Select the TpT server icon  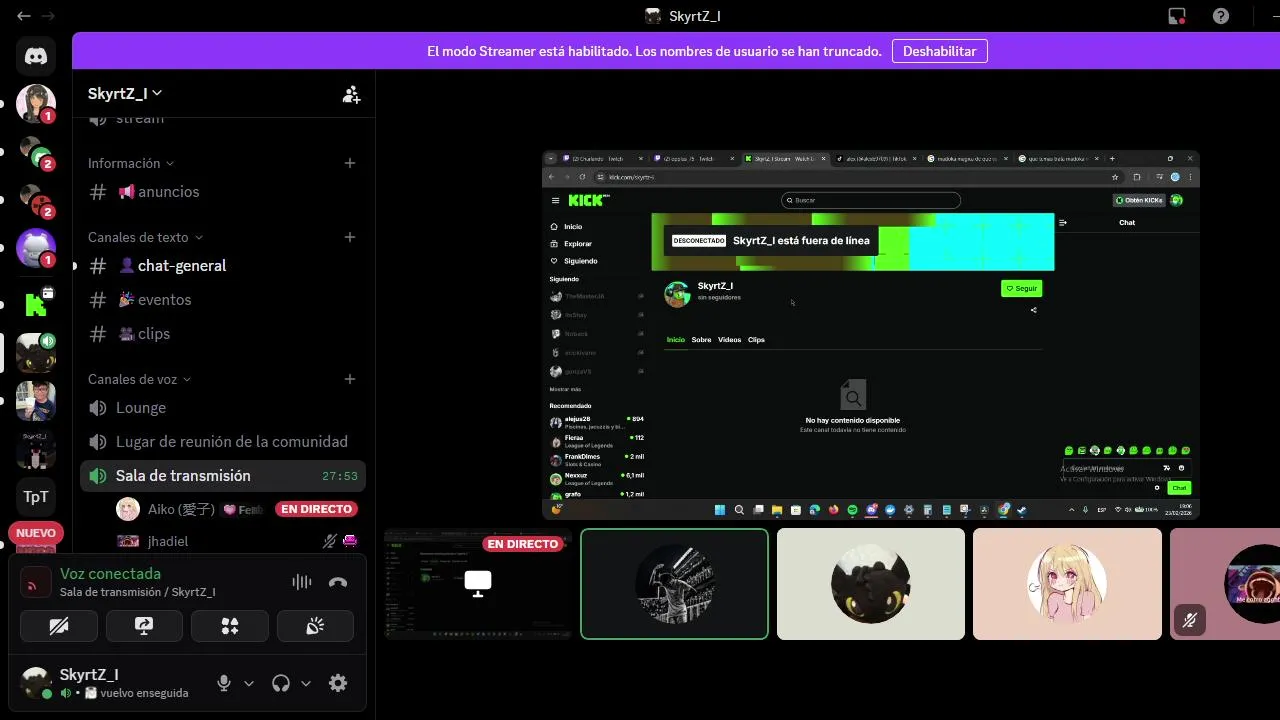click(x=36, y=497)
